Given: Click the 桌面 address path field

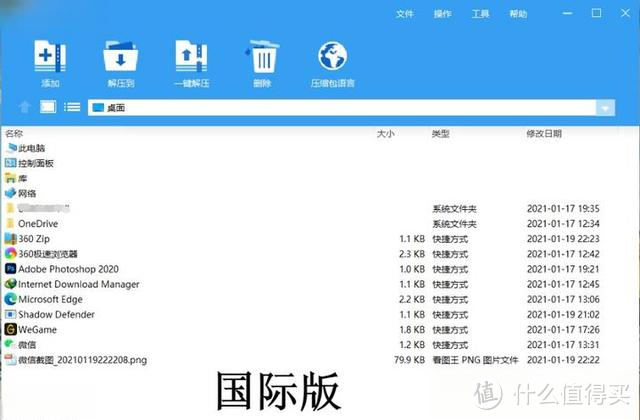Looking at the screenshot, I should pos(342,108).
